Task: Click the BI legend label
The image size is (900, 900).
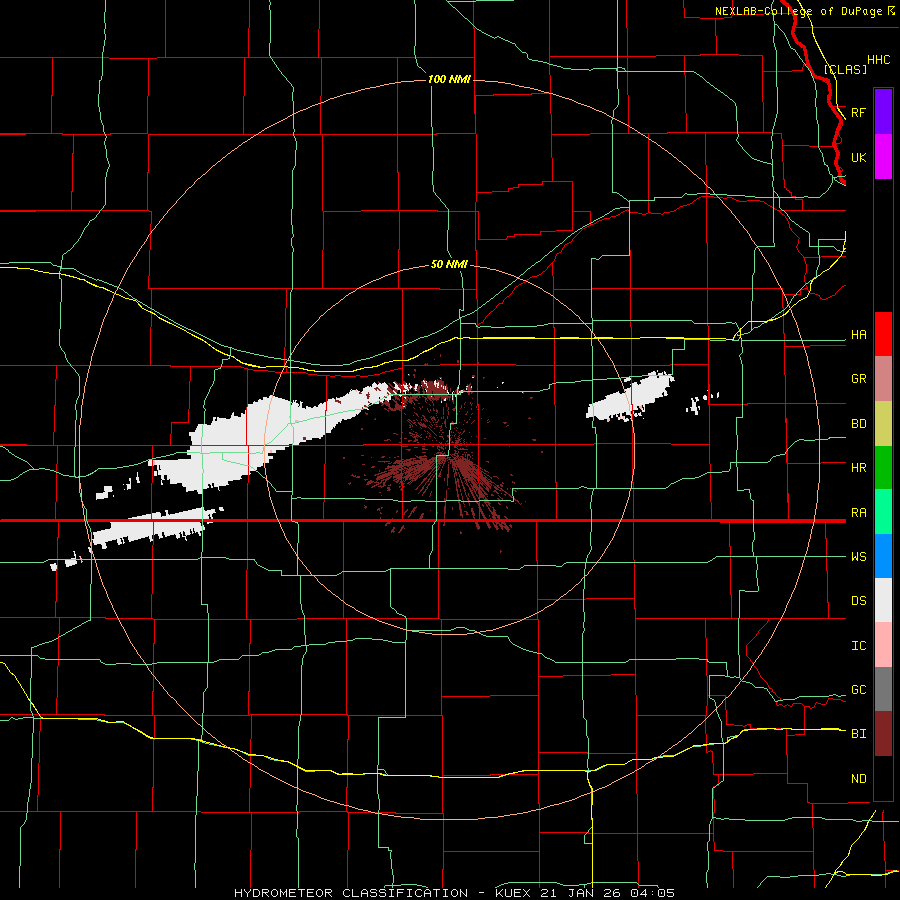Action: pos(858,734)
